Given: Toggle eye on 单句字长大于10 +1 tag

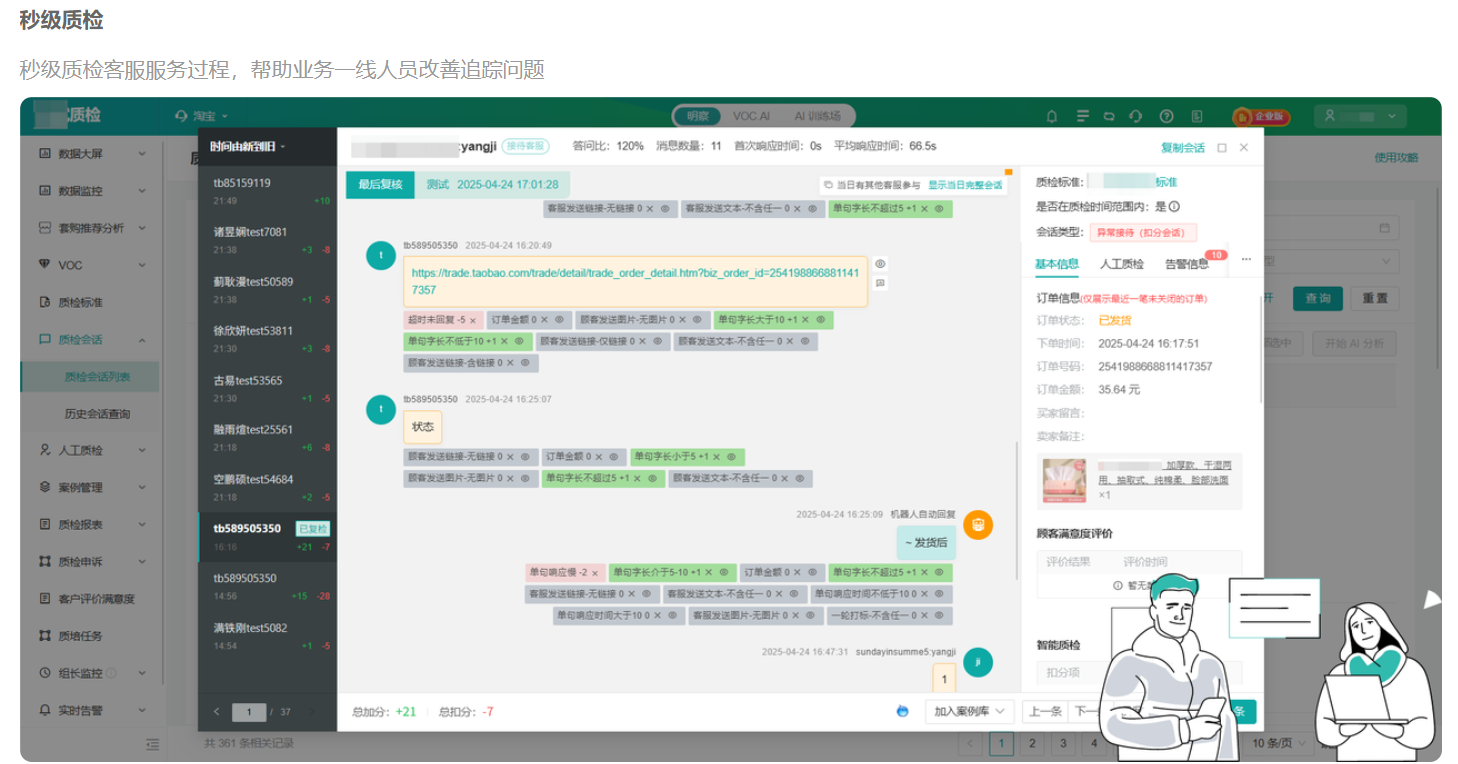Looking at the screenshot, I should 820,320.
